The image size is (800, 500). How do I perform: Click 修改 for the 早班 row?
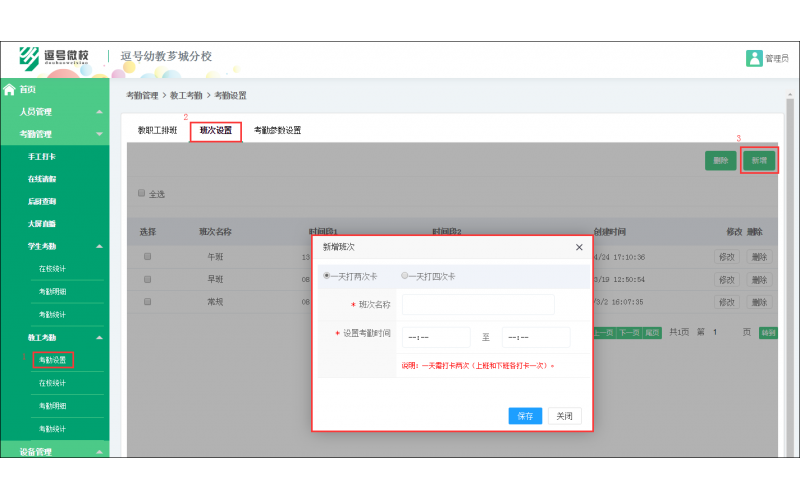[727, 279]
